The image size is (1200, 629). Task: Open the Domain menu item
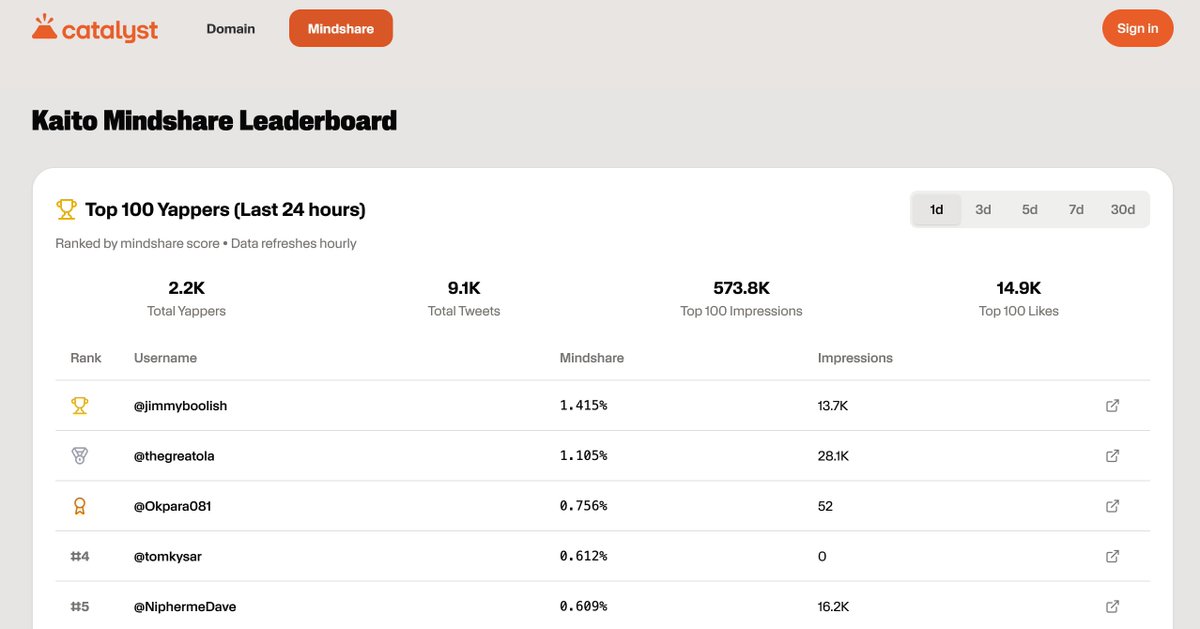(230, 28)
